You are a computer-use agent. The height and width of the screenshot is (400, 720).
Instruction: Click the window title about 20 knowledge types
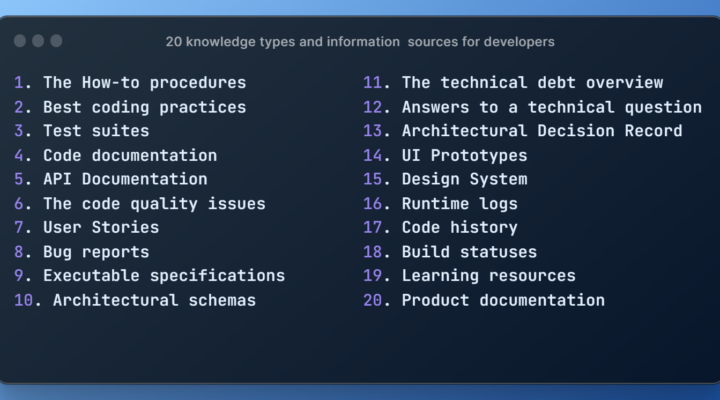[x=360, y=42]
